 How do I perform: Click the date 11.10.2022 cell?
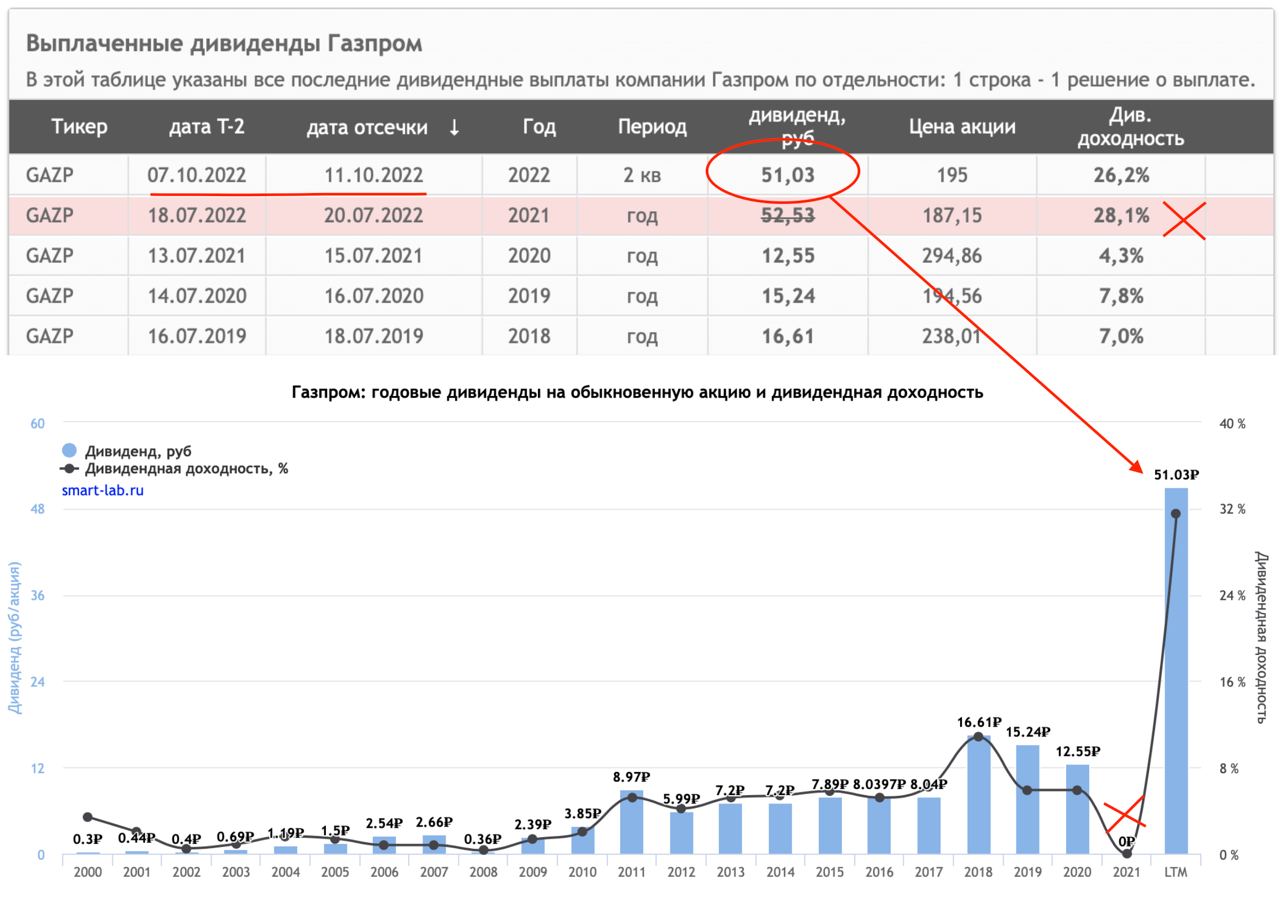coord(374,175)
